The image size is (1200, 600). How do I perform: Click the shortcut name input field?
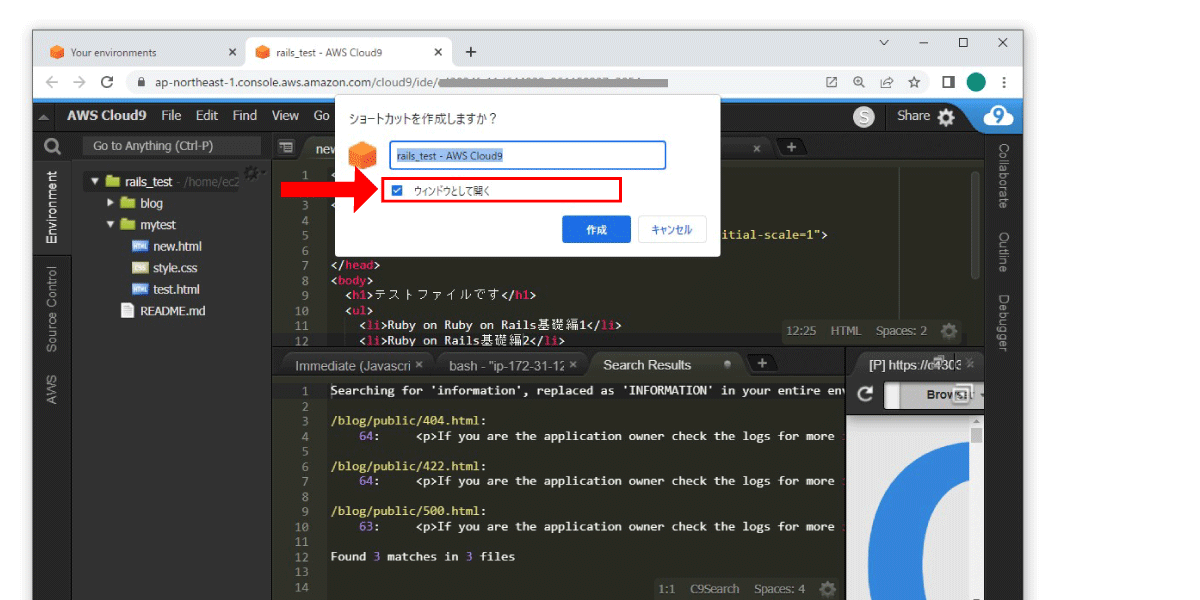click(x=527, y=155)
